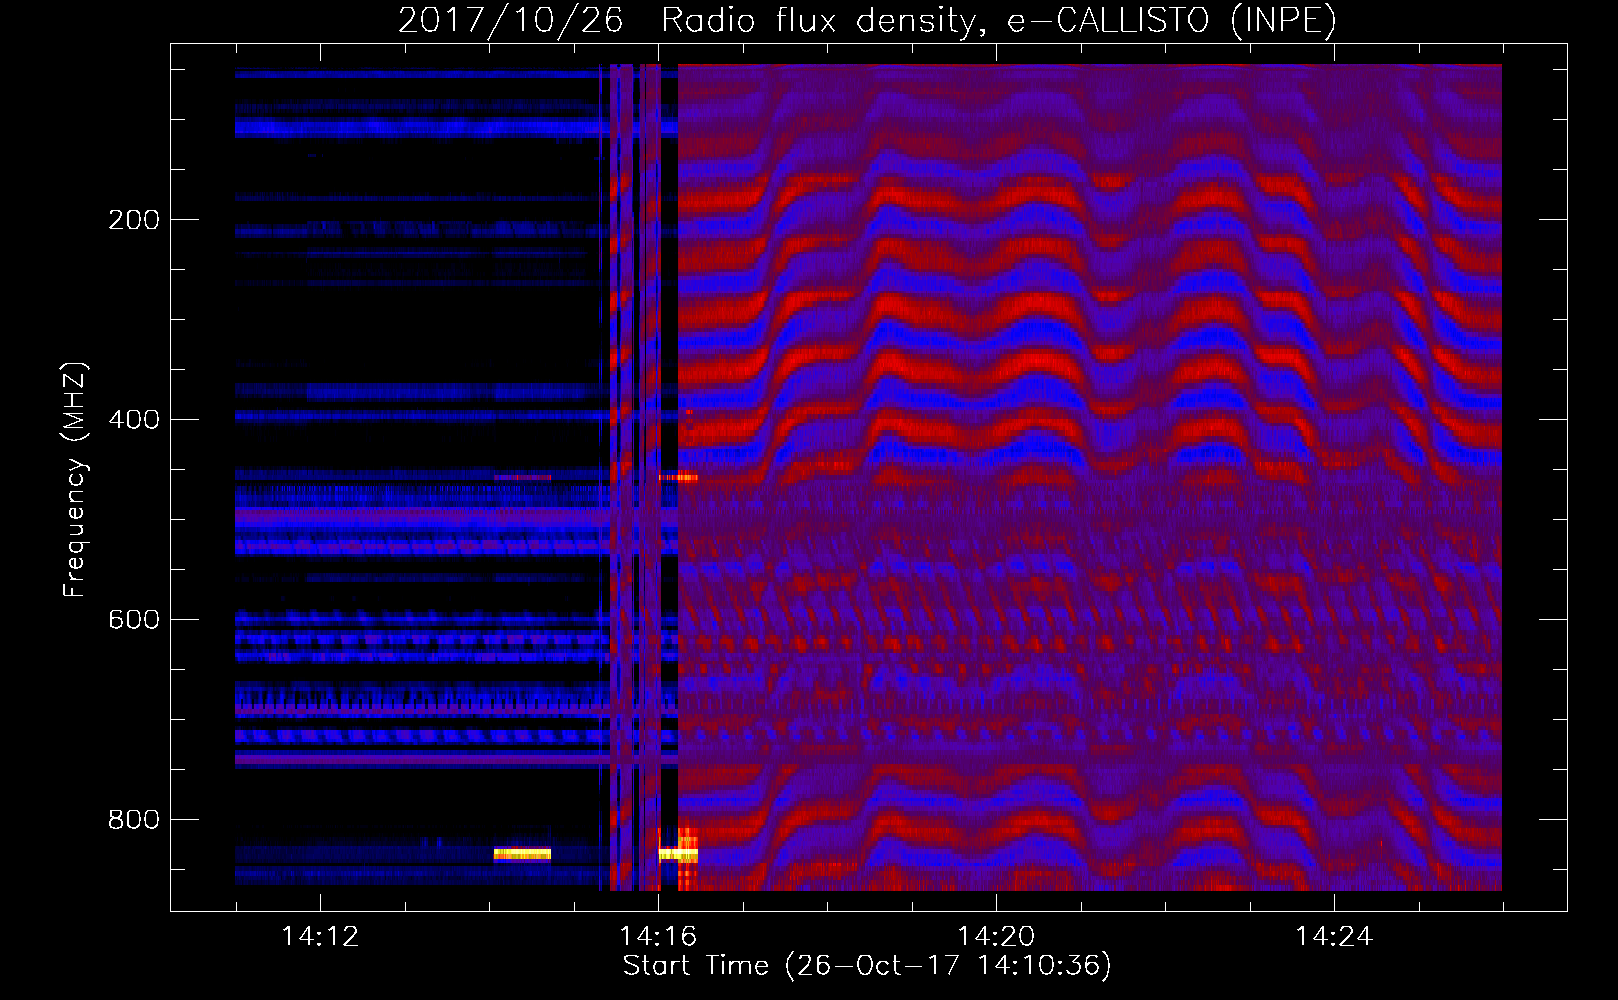Click the 14:20 time tick label

996,937
